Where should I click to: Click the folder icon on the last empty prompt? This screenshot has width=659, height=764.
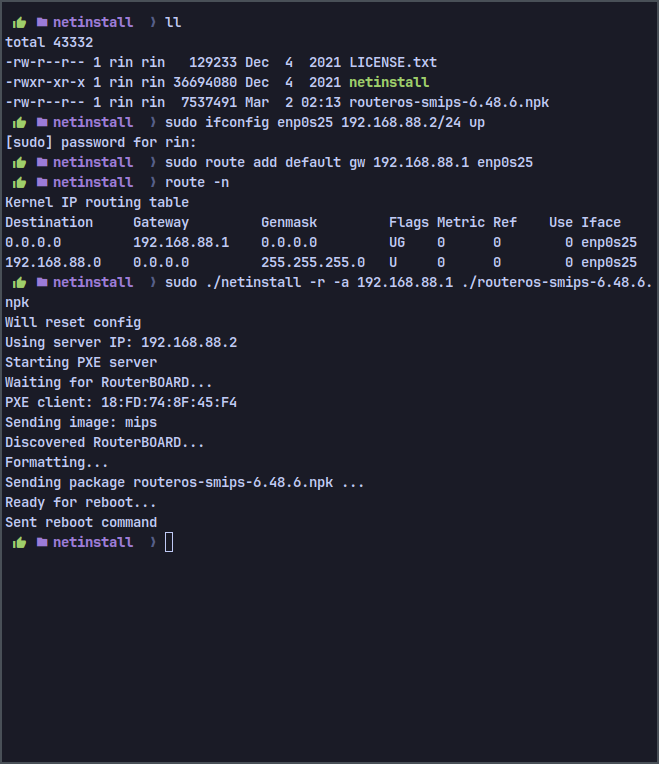(42, 542)
